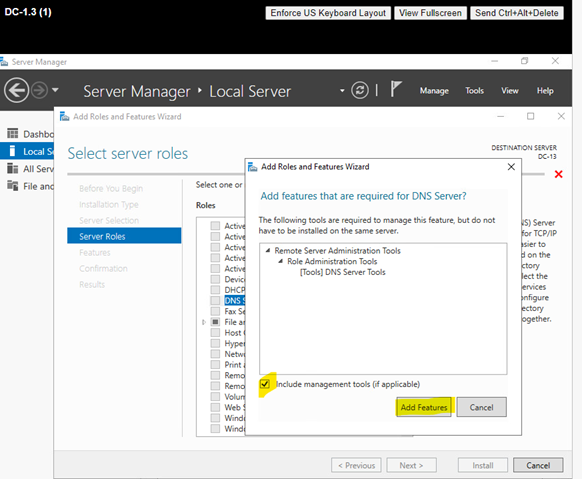The image size is (582, 479).
Task: Click the back arrow in Server Manager
Action: click(x=16, y=91)
